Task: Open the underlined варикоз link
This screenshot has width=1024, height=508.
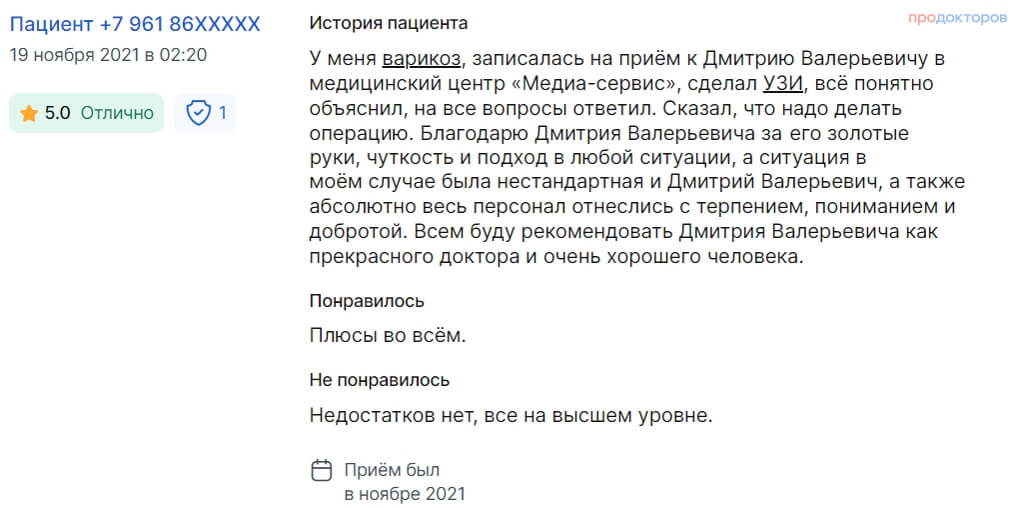Action: pyautogui.click(x=423, y=59)
